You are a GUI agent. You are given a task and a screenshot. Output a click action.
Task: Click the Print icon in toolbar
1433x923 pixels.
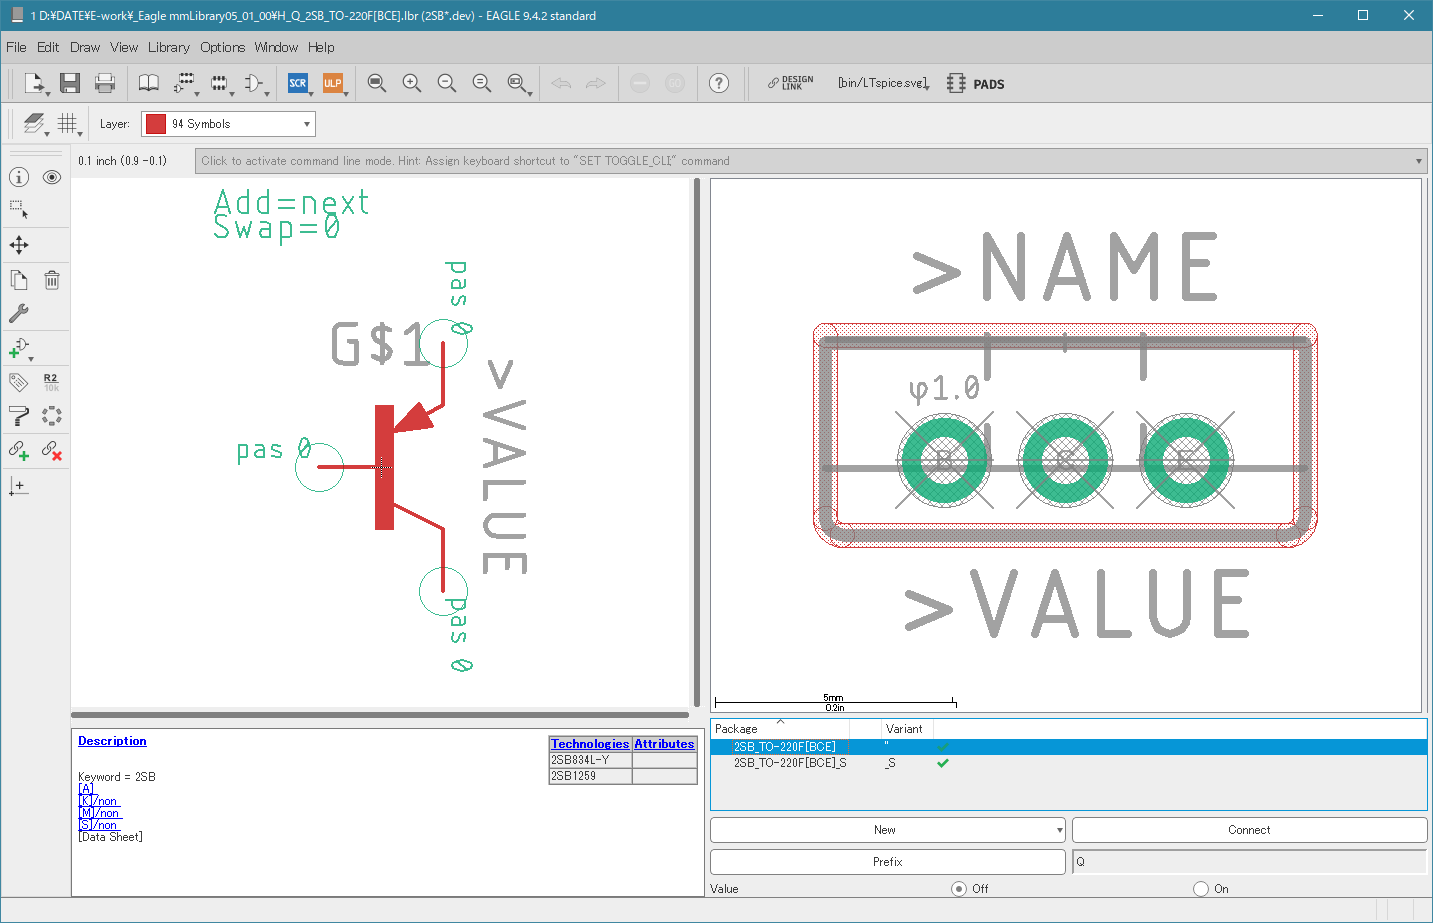pos(105,84)
